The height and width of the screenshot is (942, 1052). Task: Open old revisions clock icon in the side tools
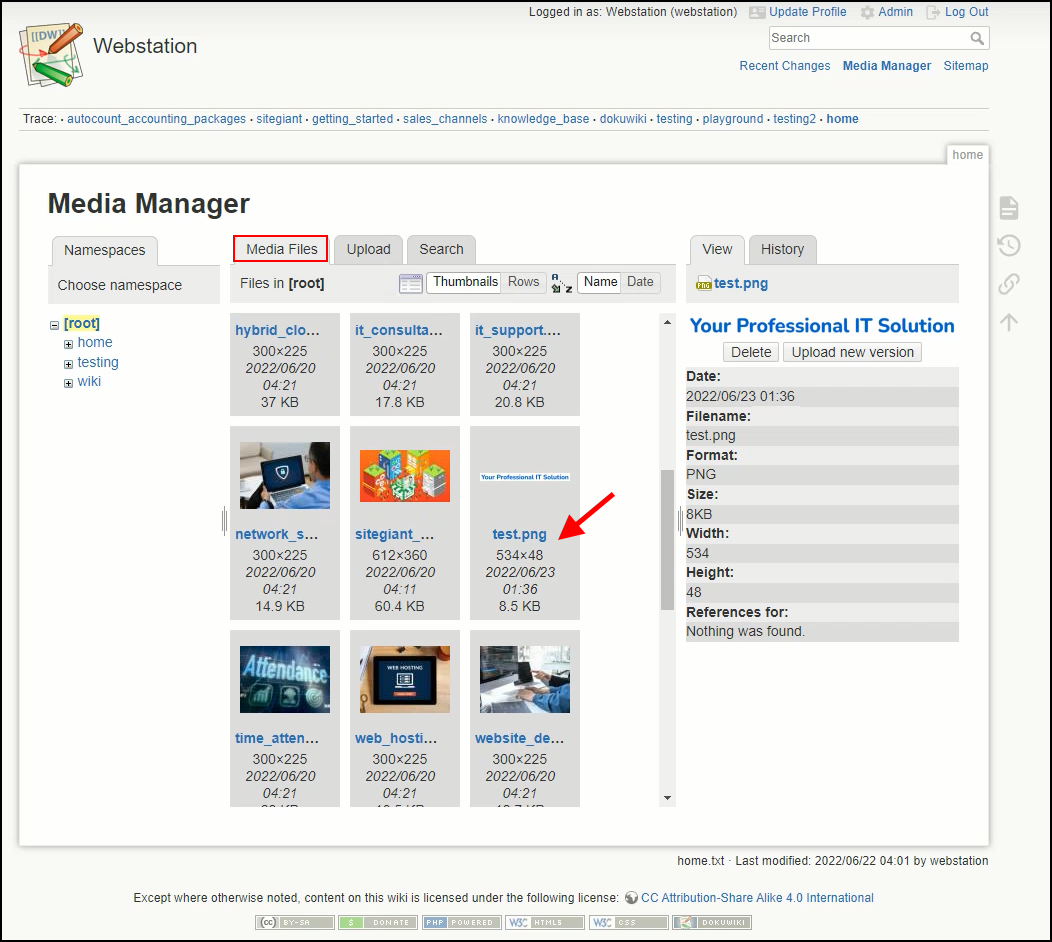[x=1008, y=246]
